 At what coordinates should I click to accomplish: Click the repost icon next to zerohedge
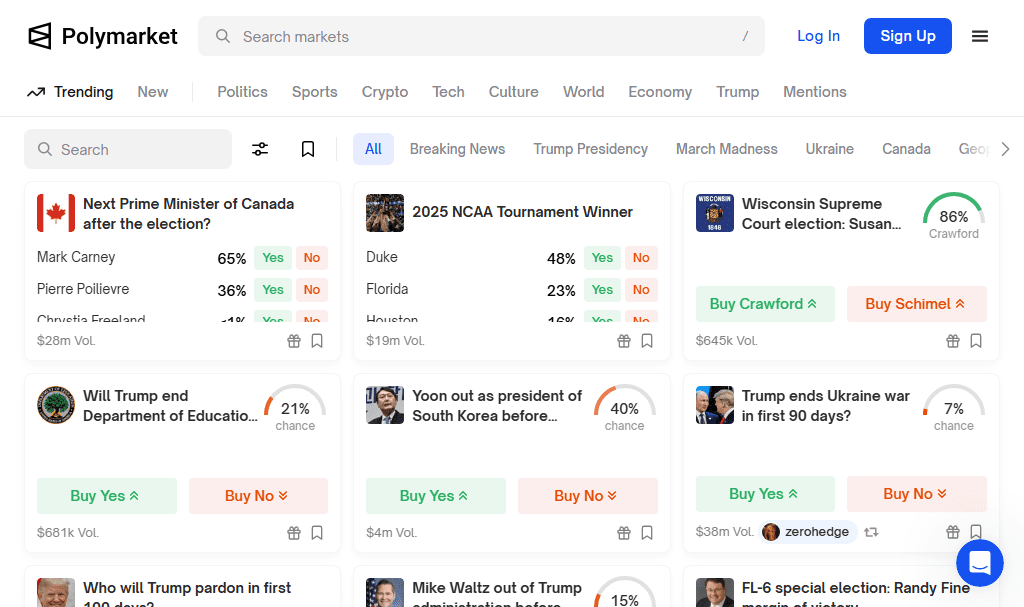click(871, 532)
